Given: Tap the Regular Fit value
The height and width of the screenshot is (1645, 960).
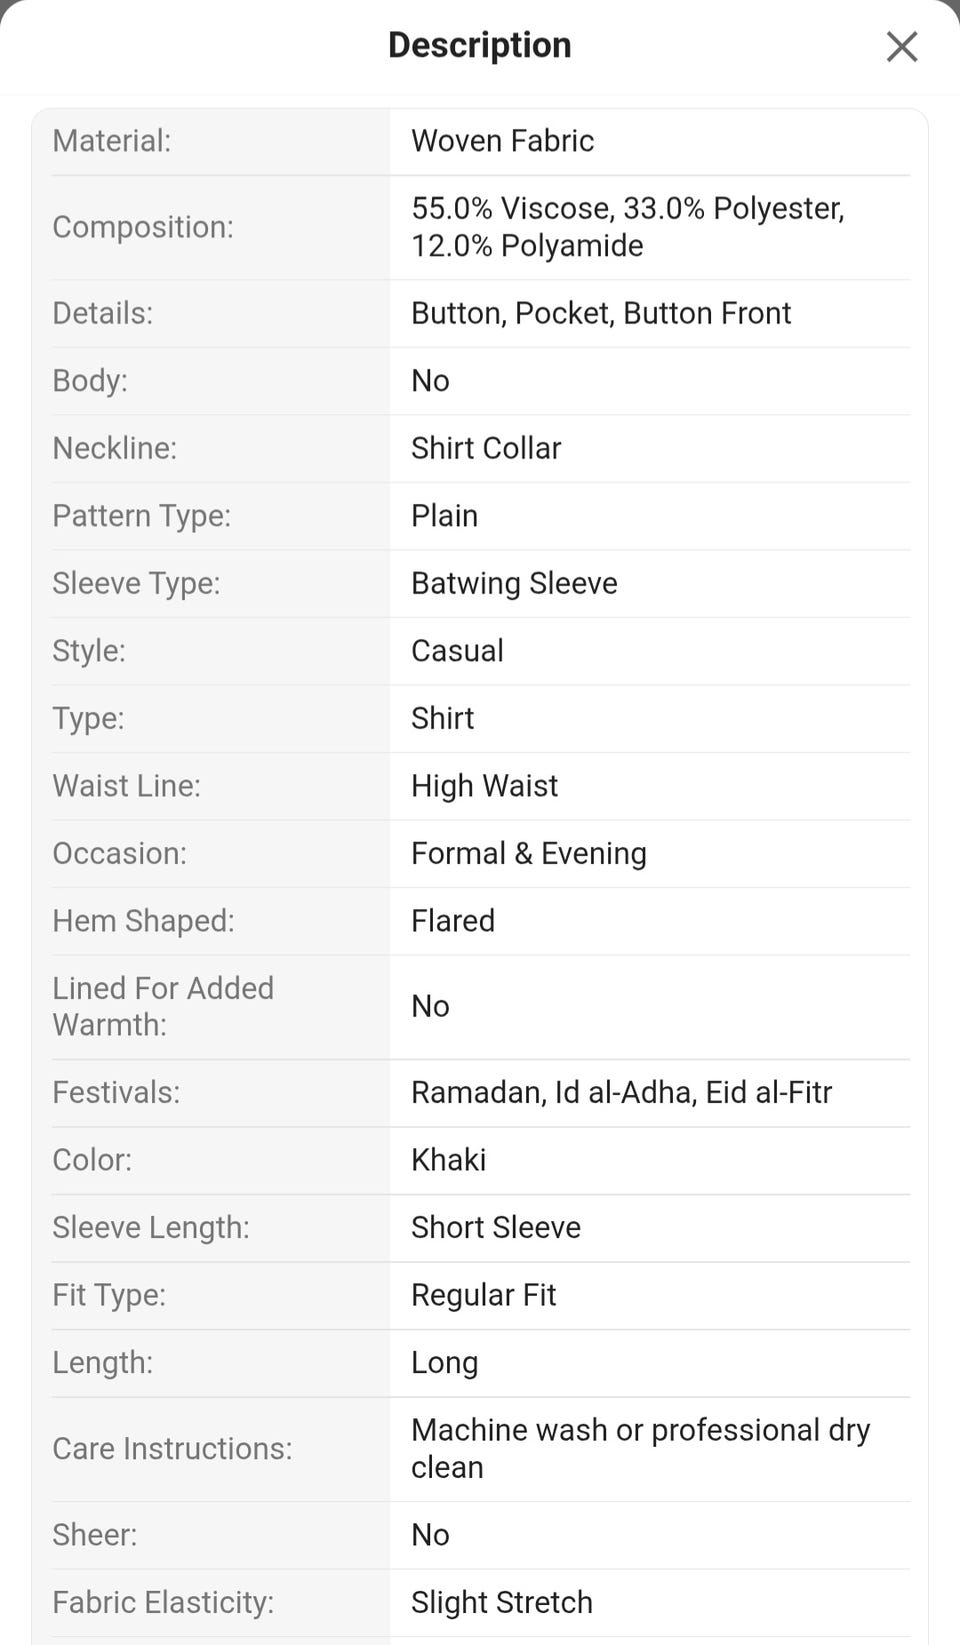Looking at the screenshot, I should tap(483, 1295).
